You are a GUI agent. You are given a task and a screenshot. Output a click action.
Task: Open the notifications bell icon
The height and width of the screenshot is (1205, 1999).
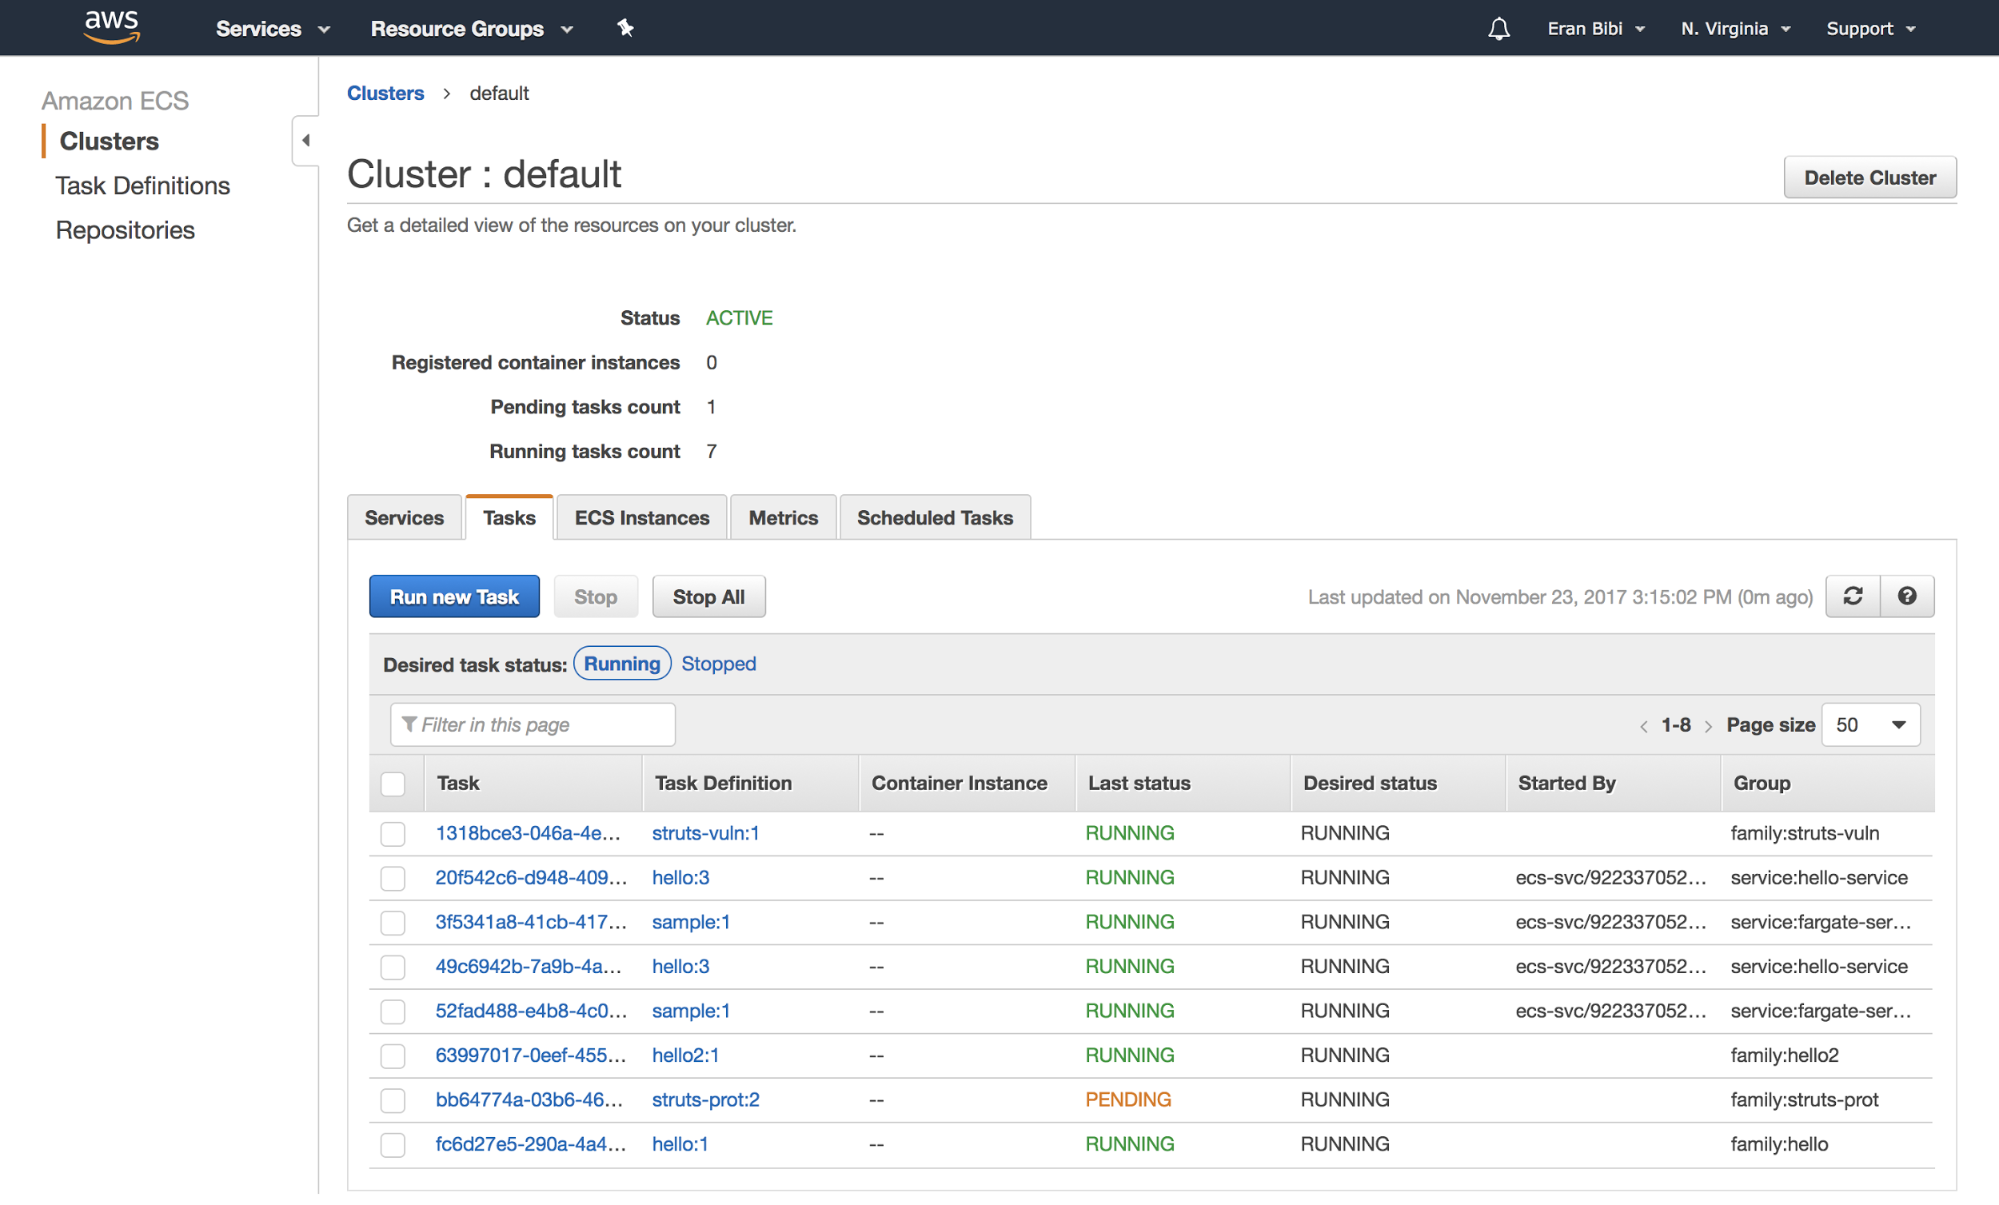[x=1498, y=29]
